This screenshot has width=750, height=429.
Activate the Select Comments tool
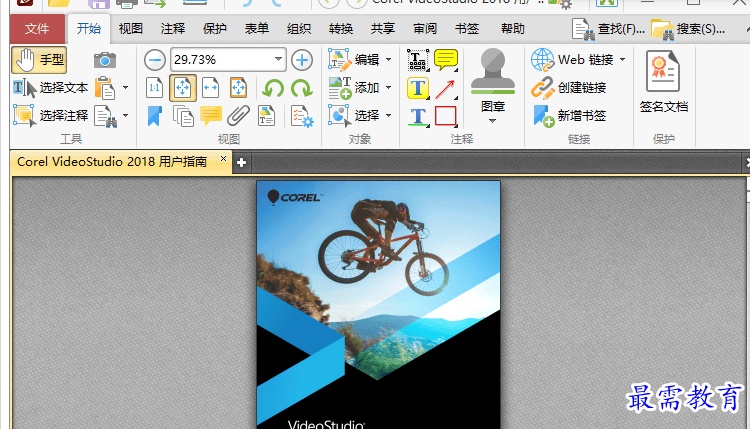click(x=50, y=116)
